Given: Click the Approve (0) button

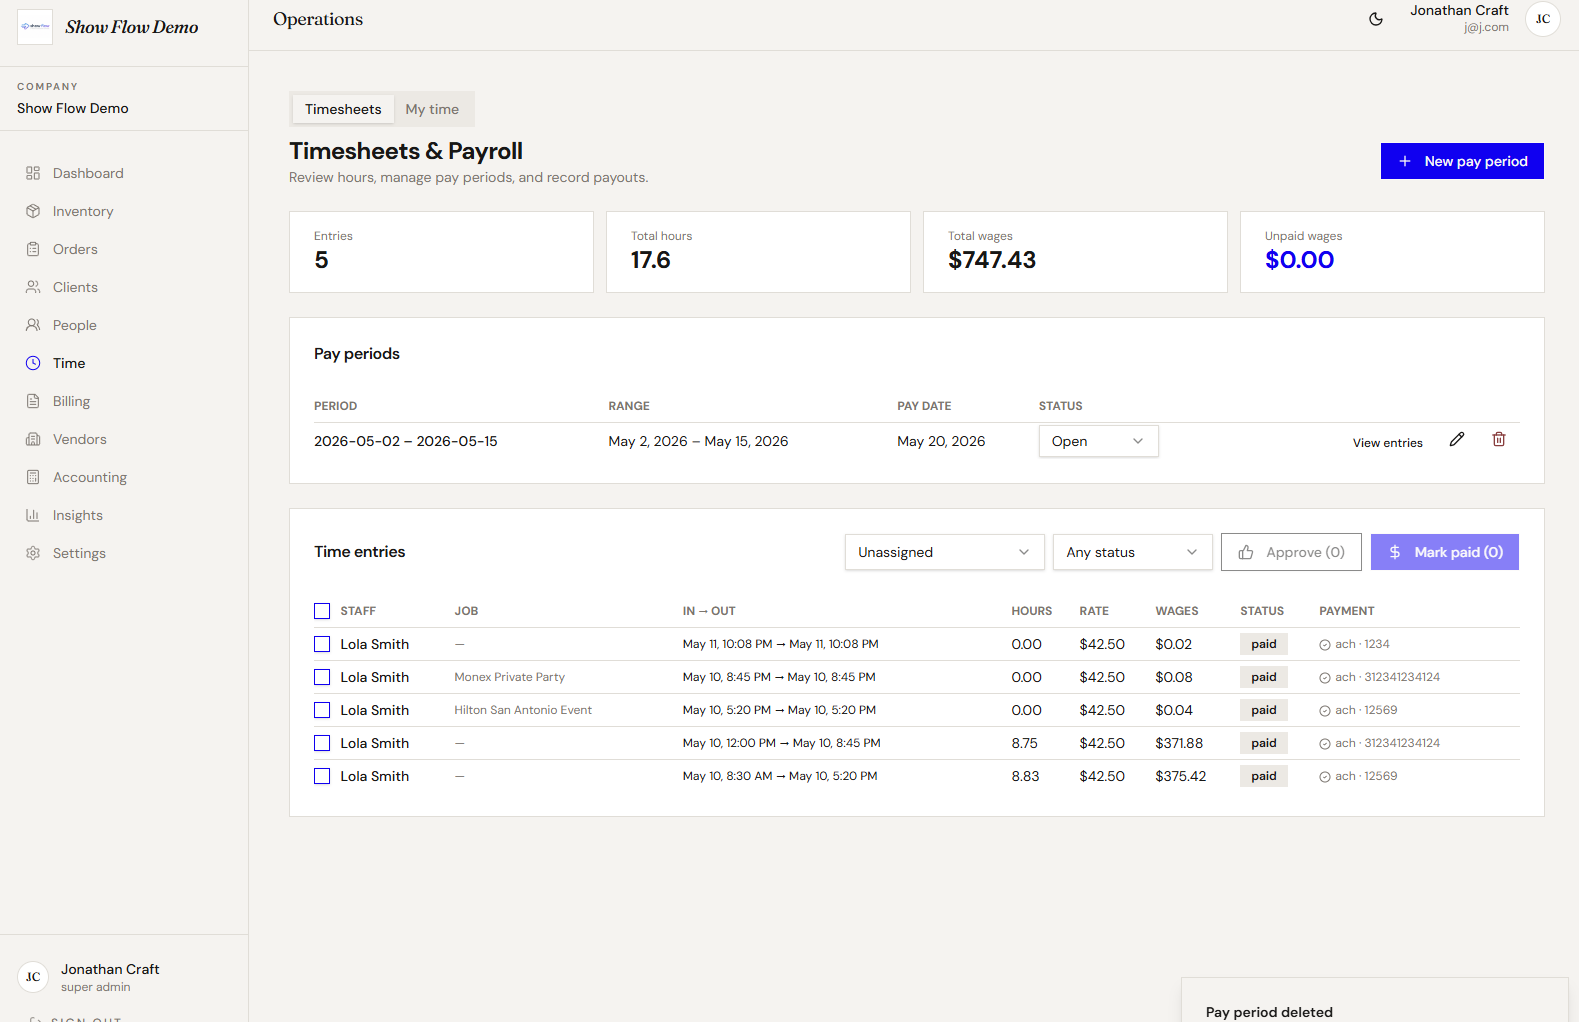Looking at the screenshot, I should [1291, 552].
